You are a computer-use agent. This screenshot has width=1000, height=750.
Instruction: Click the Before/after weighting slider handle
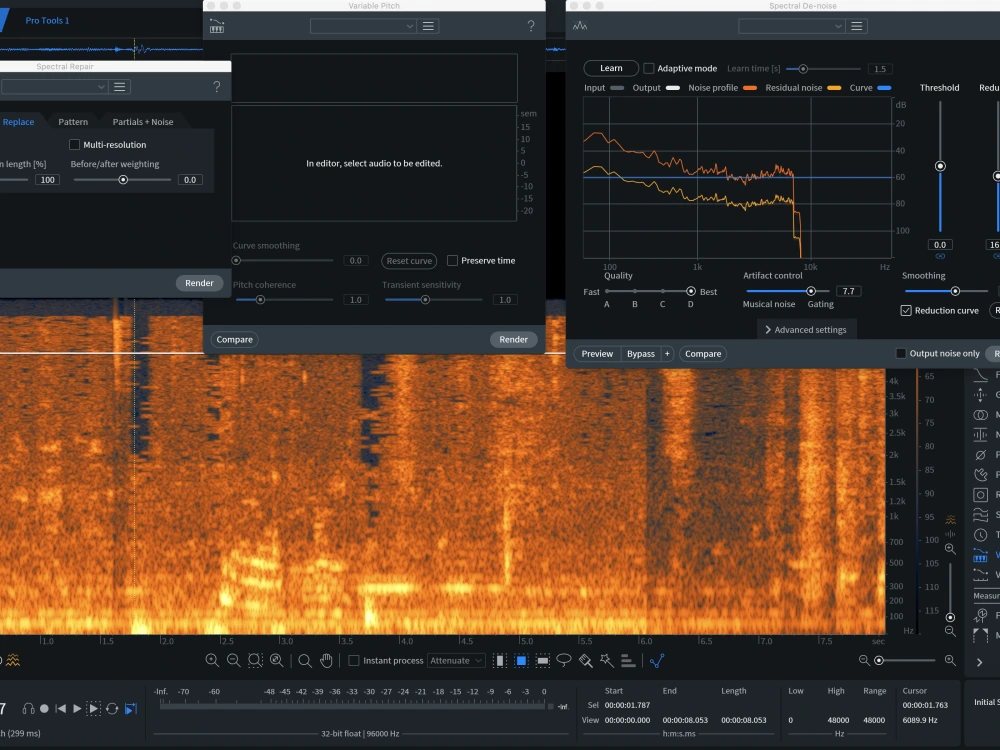(x=123, y=180)
